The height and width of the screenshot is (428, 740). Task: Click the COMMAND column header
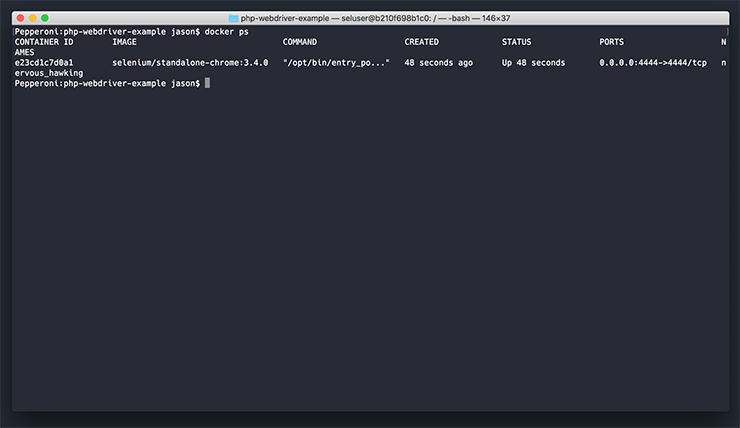coord(300,42)
